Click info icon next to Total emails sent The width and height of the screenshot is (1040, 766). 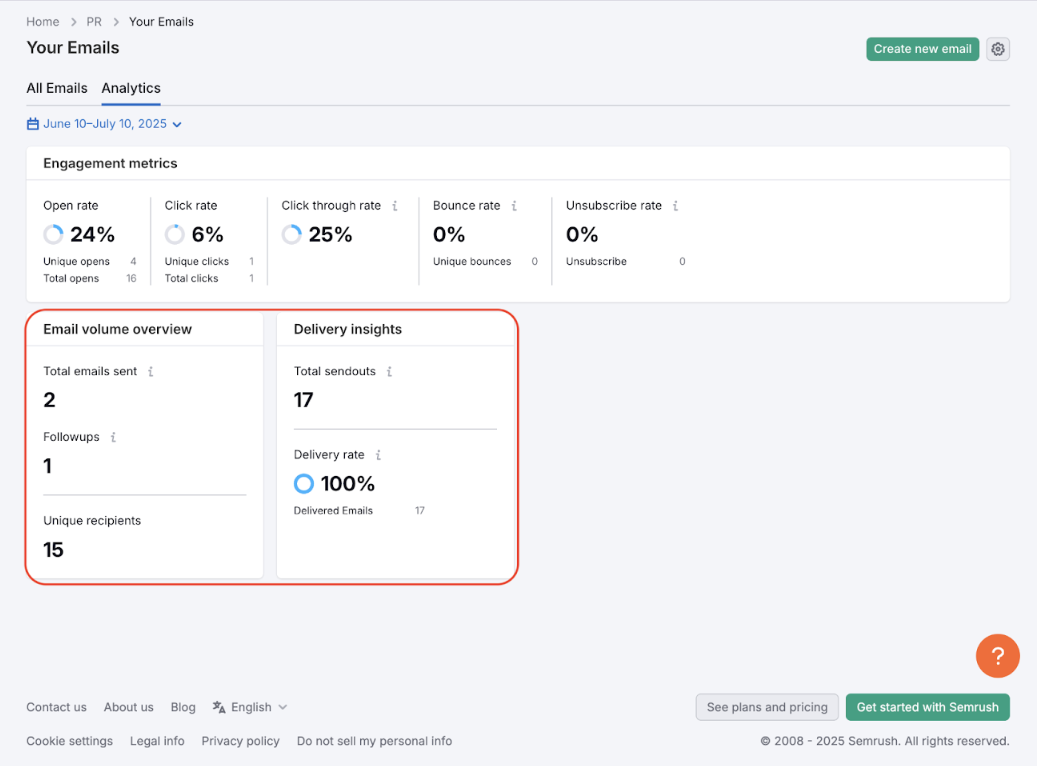(x=151, y=371)
